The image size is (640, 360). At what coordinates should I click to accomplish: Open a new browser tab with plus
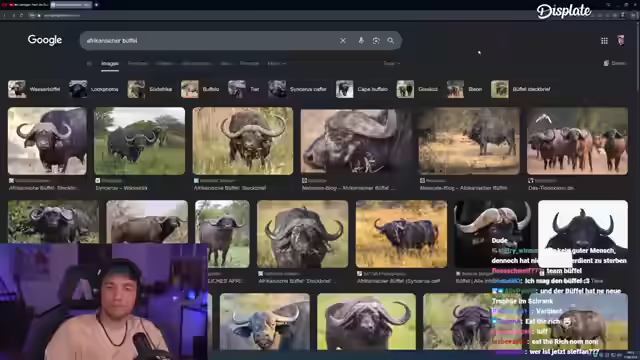[x=96, y=5]
